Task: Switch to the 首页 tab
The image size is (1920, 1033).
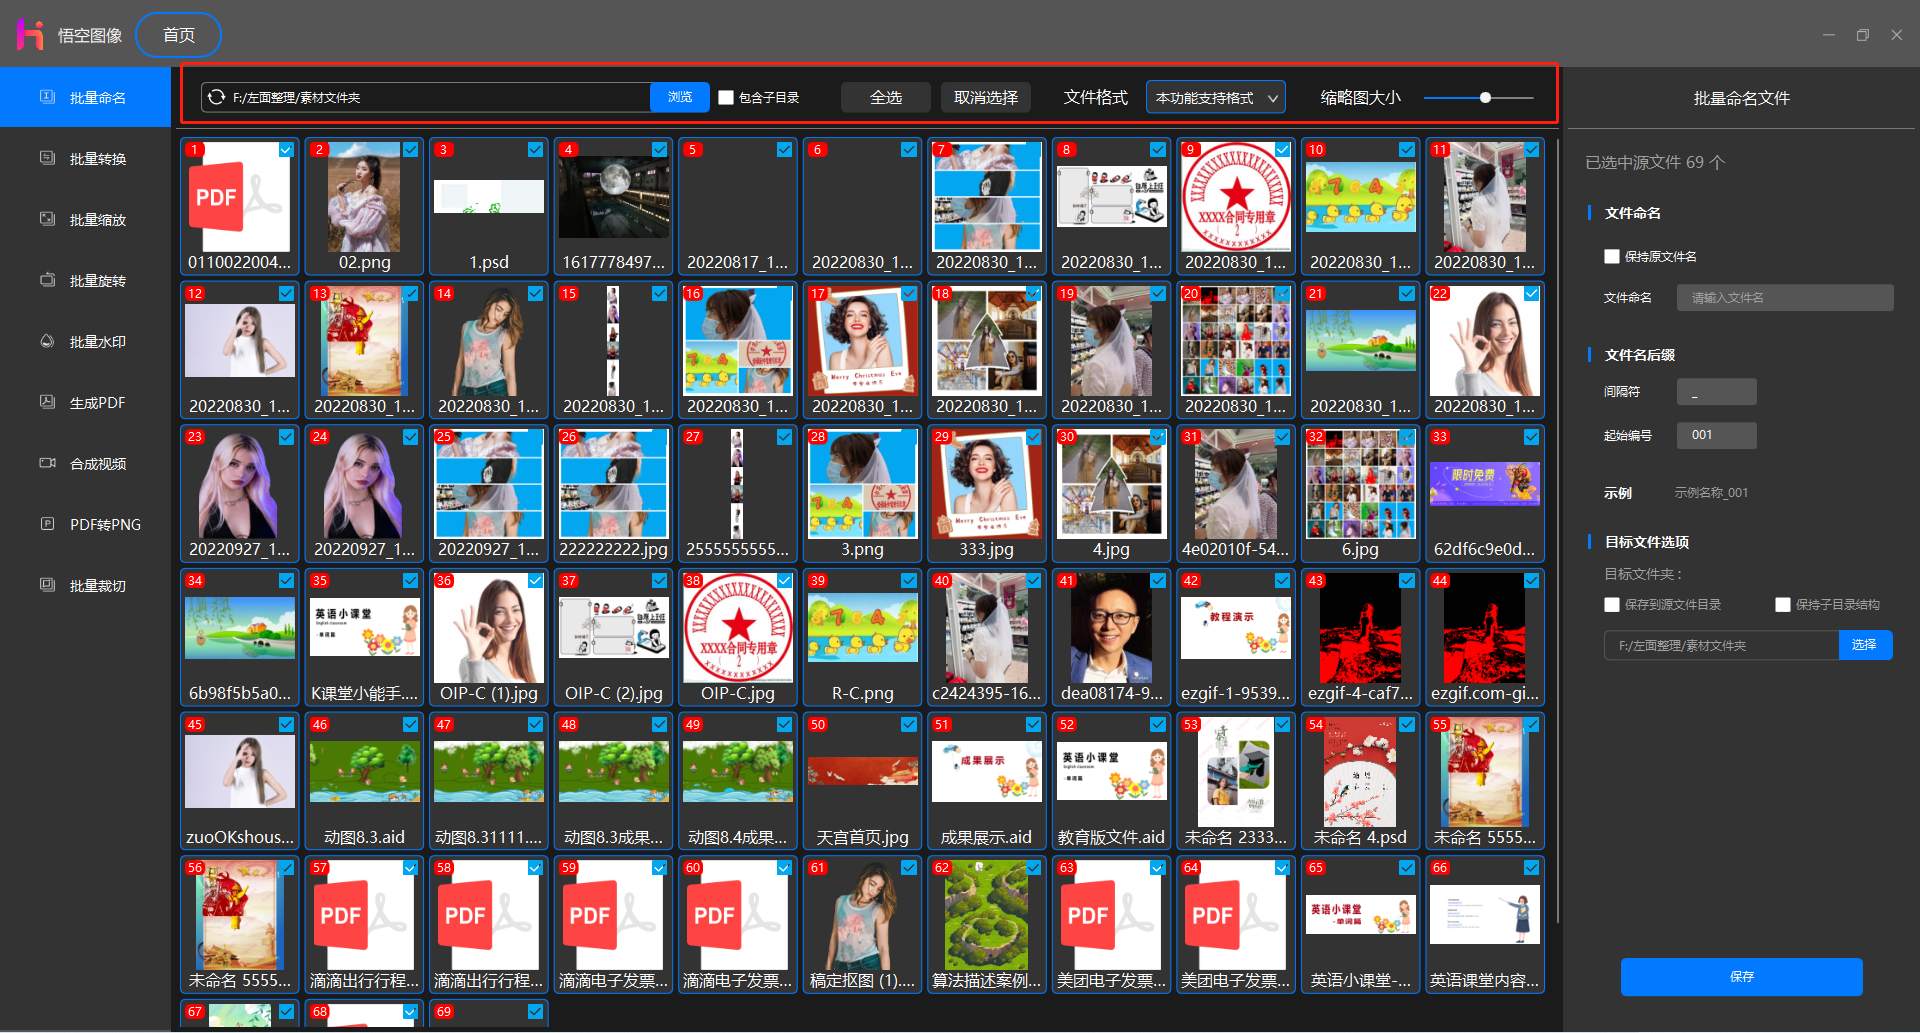Action: (178, 35)
